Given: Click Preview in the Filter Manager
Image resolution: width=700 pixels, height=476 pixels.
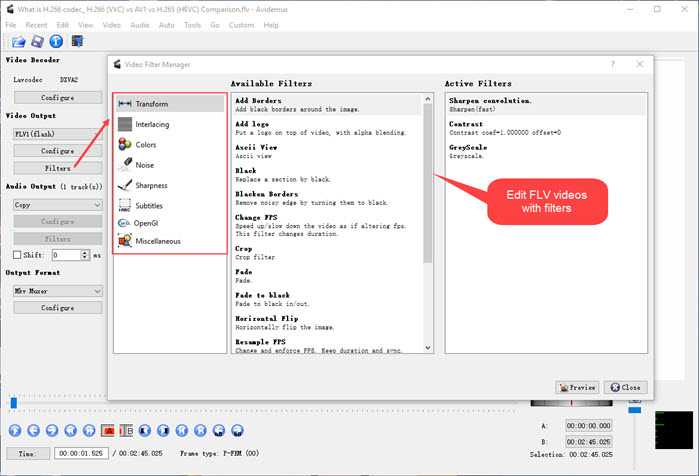Looking at the screenshot, I should click(577, 387).
